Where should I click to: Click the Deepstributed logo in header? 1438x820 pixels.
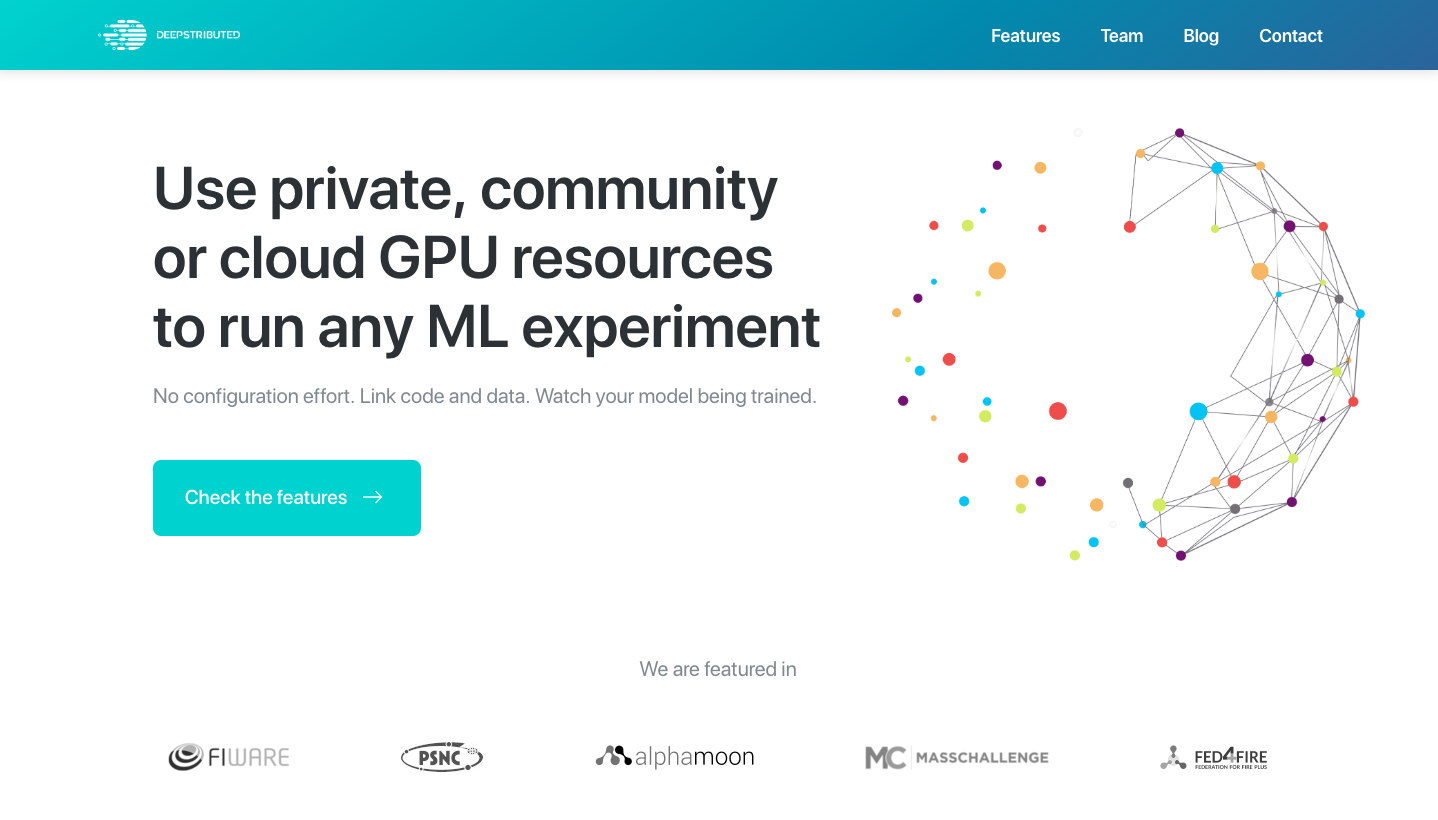pyautogui.click(x=169, y=35)
